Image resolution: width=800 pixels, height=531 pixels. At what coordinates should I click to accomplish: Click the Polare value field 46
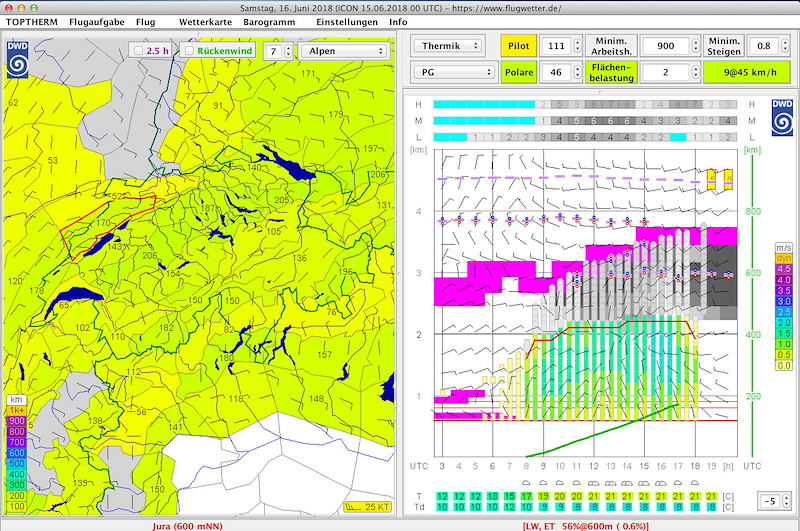click(x=556, y=72)
